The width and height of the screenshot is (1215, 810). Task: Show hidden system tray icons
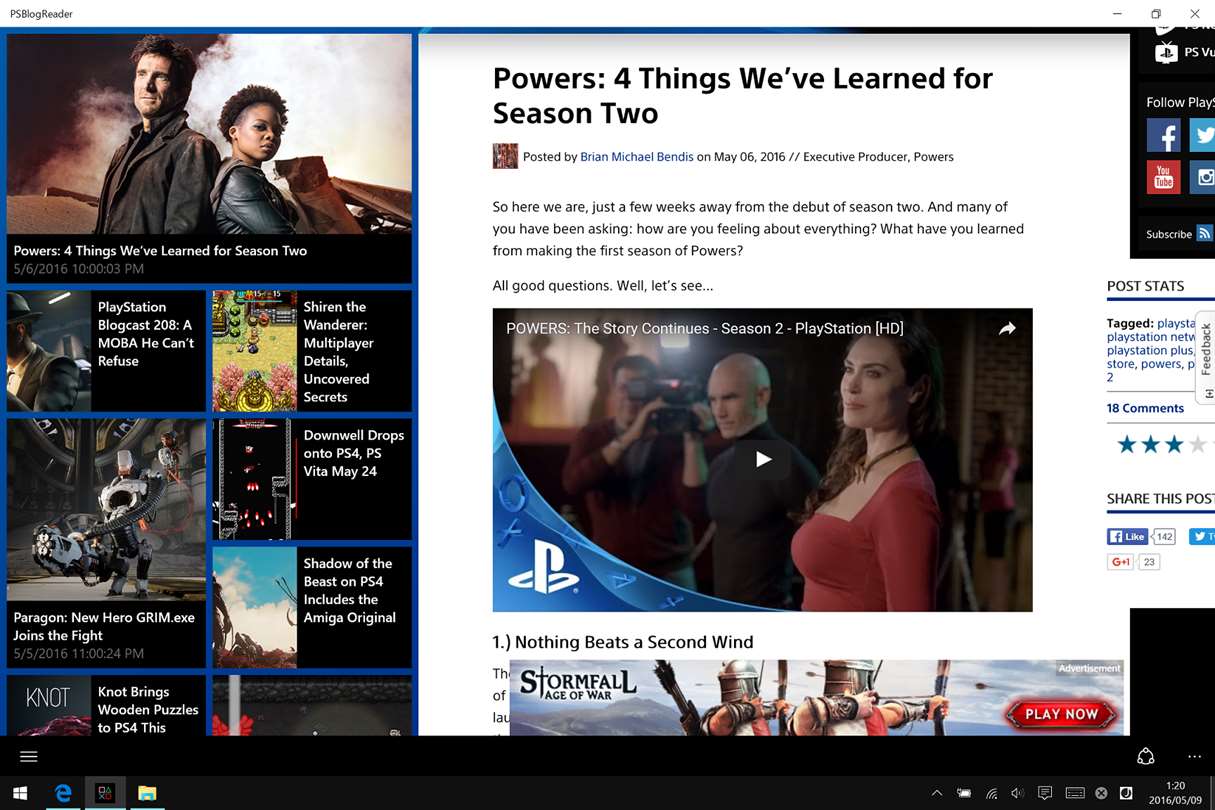936,793
